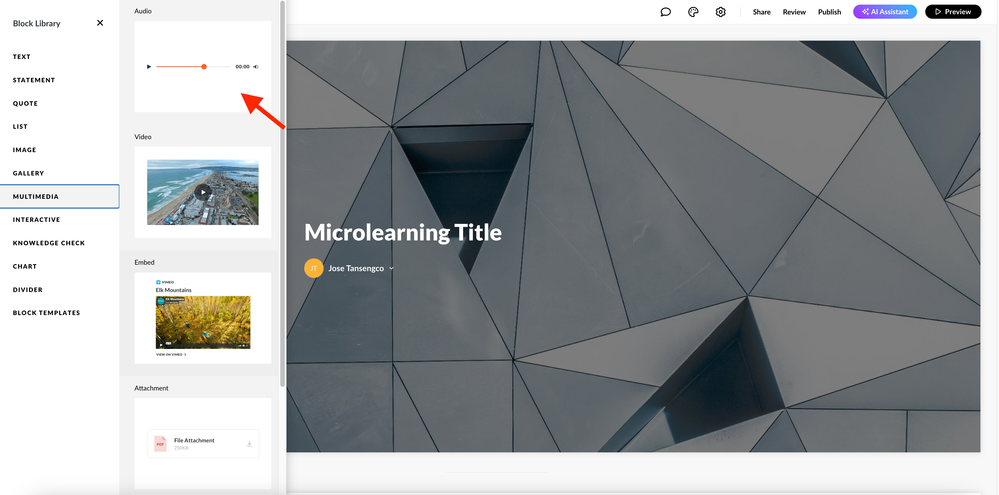999x495 pixels.
Task: Select the IMAGE block category
Action: [x=25, y=150]
